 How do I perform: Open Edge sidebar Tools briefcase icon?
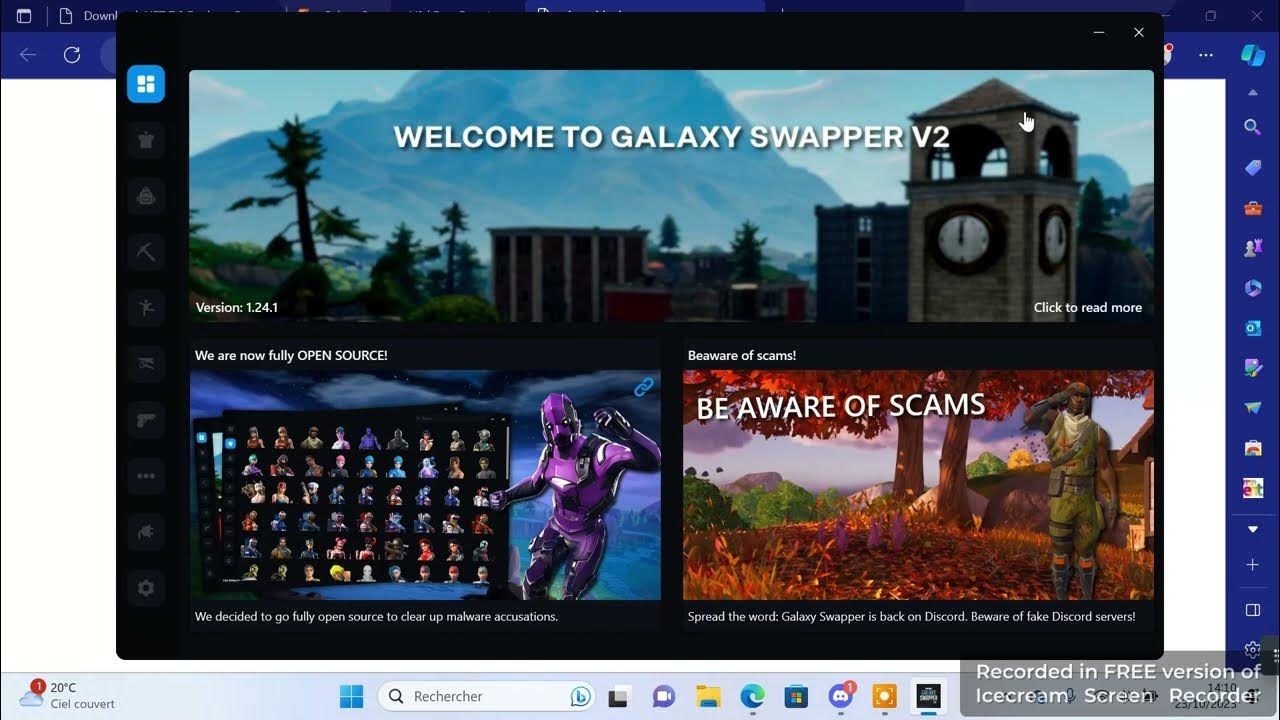tap(1252, 208)
